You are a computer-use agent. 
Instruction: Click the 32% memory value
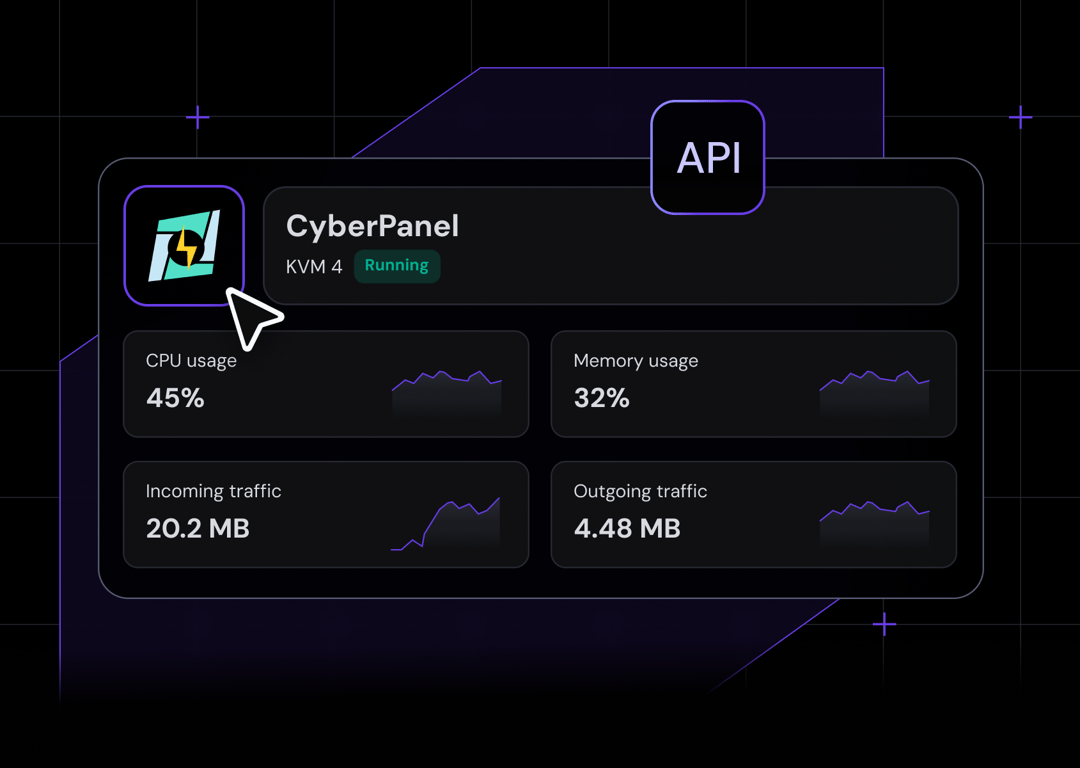pos(602,398)
